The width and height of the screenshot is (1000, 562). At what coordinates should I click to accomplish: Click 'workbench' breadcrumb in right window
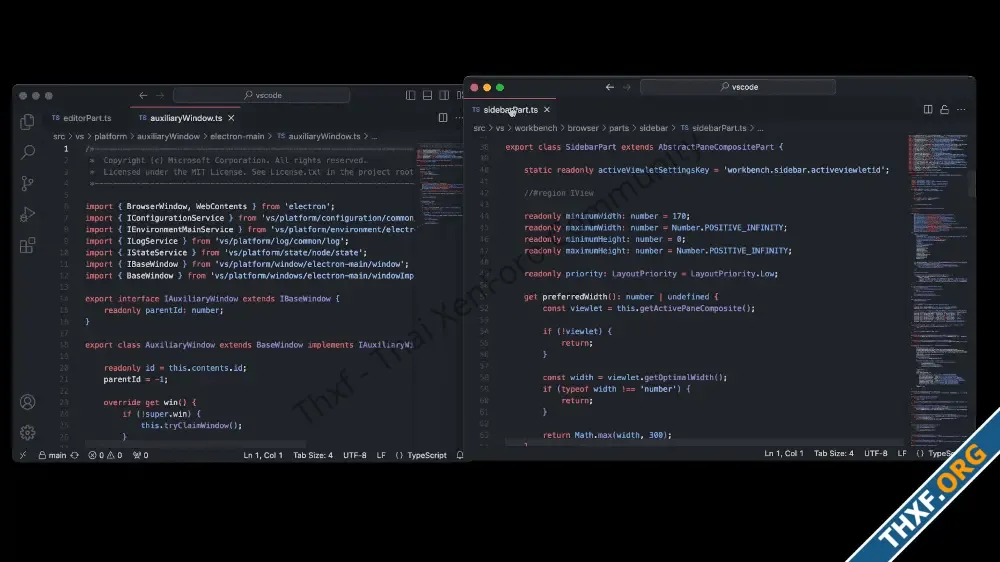pos(536,128)
